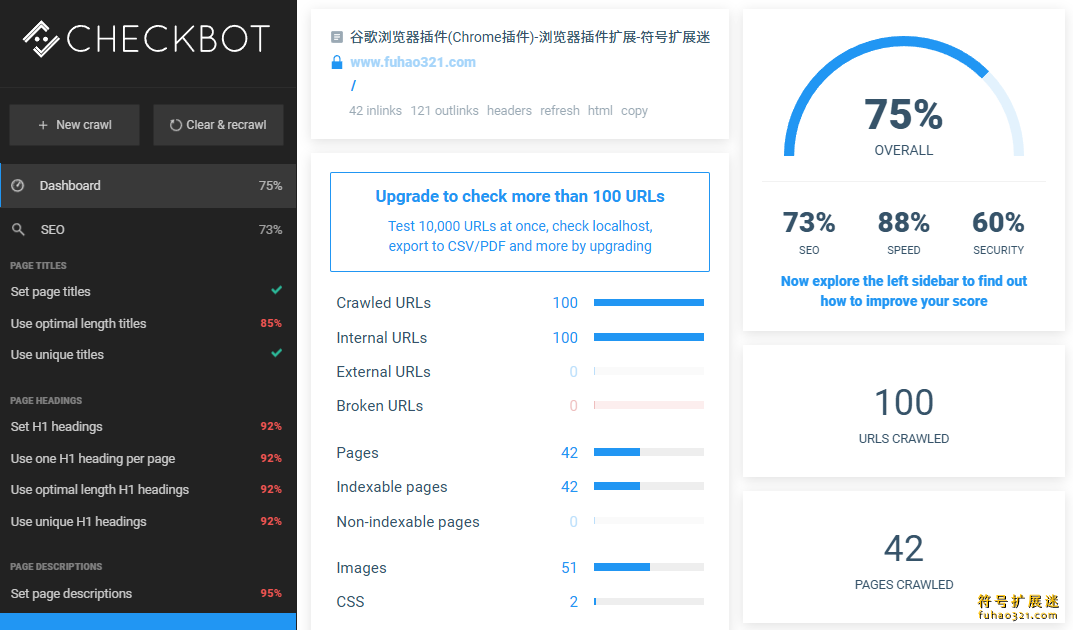Click the Broken URLs red progress bar

coord(649,405)
